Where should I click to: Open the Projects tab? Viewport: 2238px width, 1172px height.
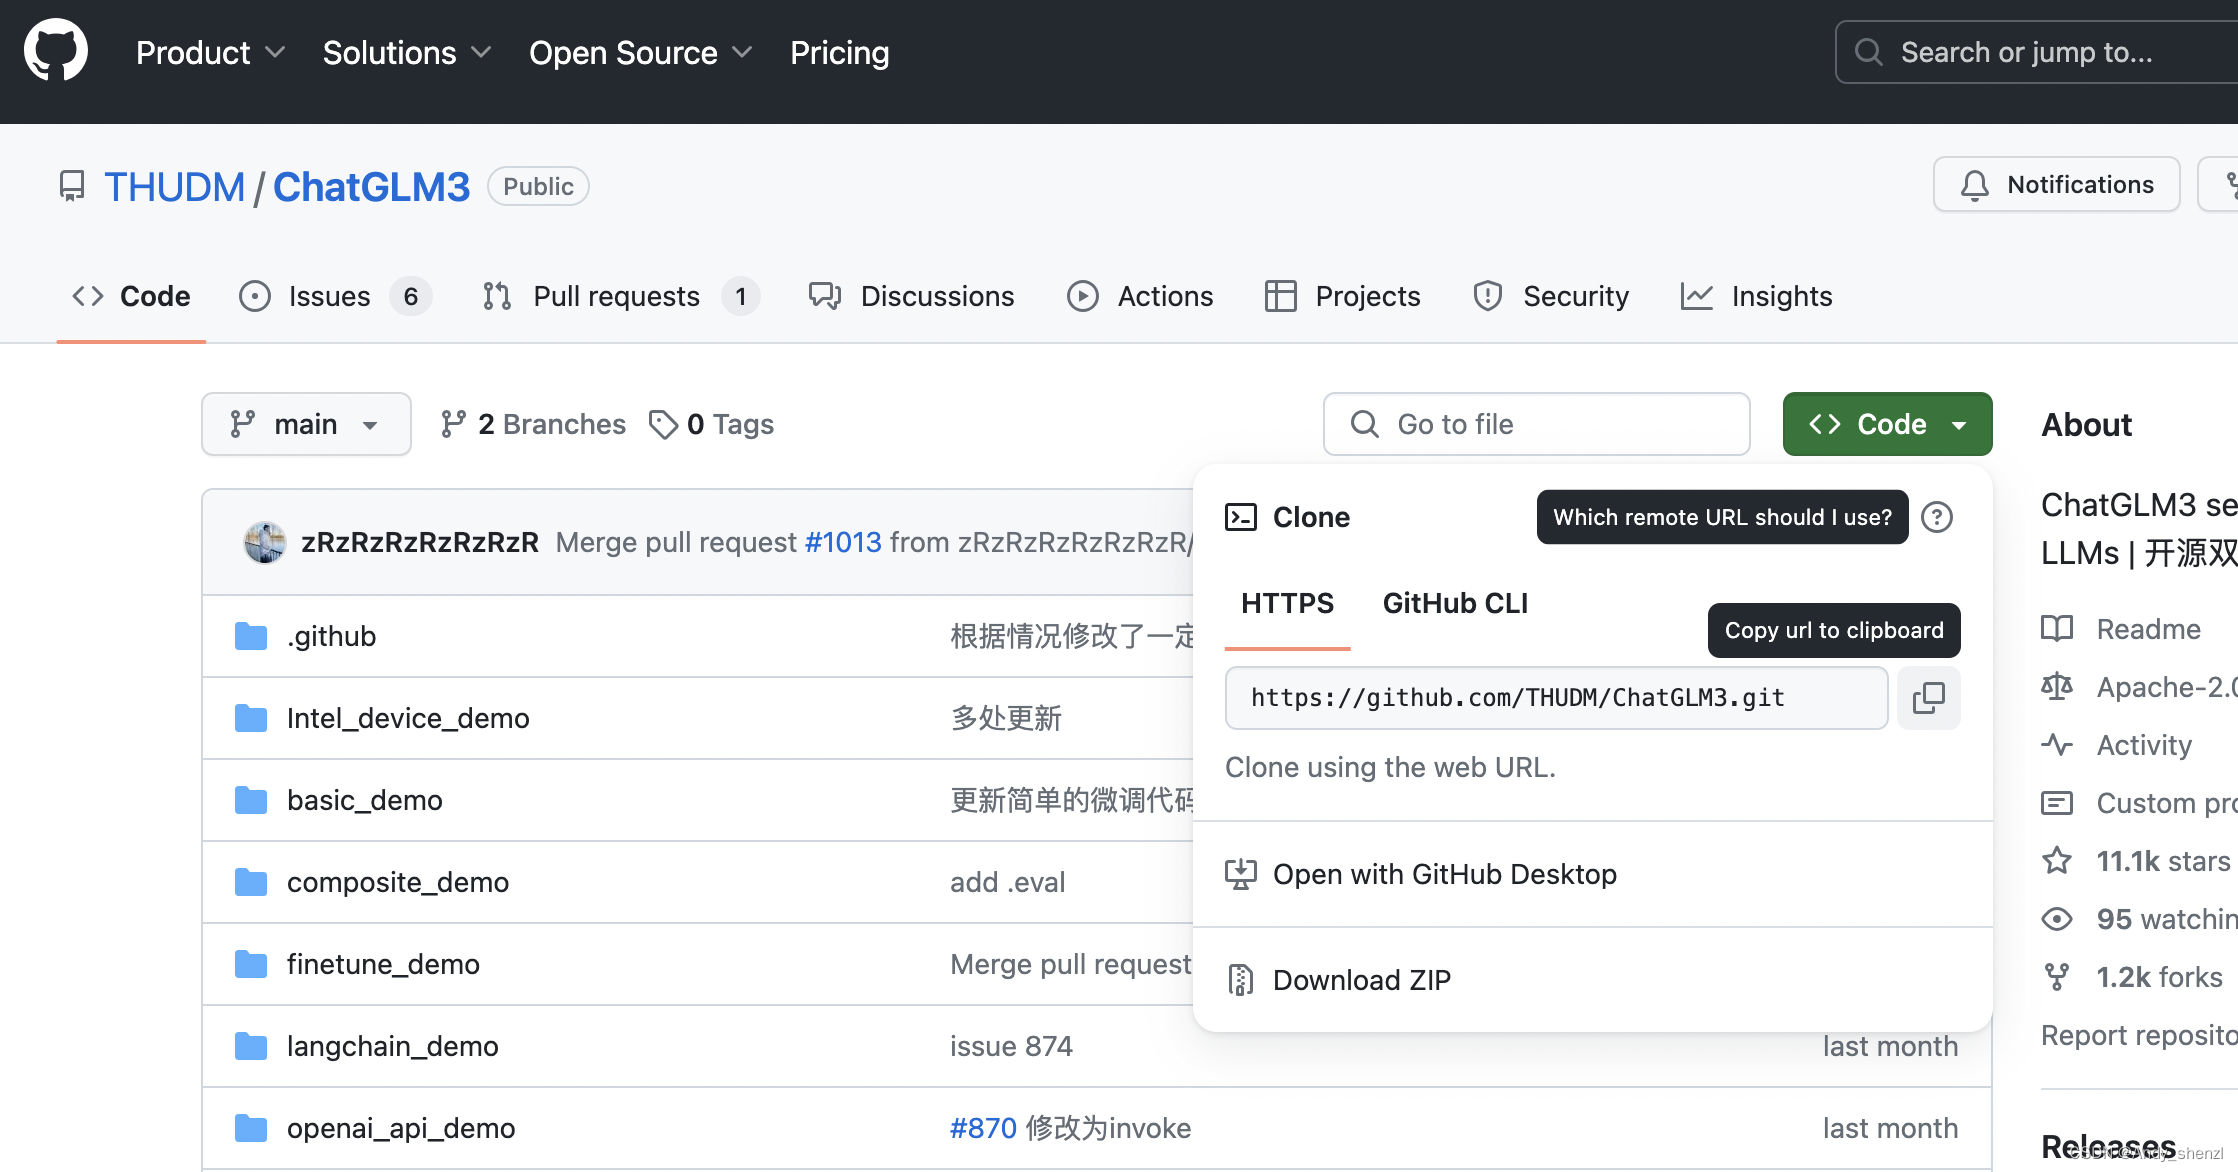[x=1342, y=296]
